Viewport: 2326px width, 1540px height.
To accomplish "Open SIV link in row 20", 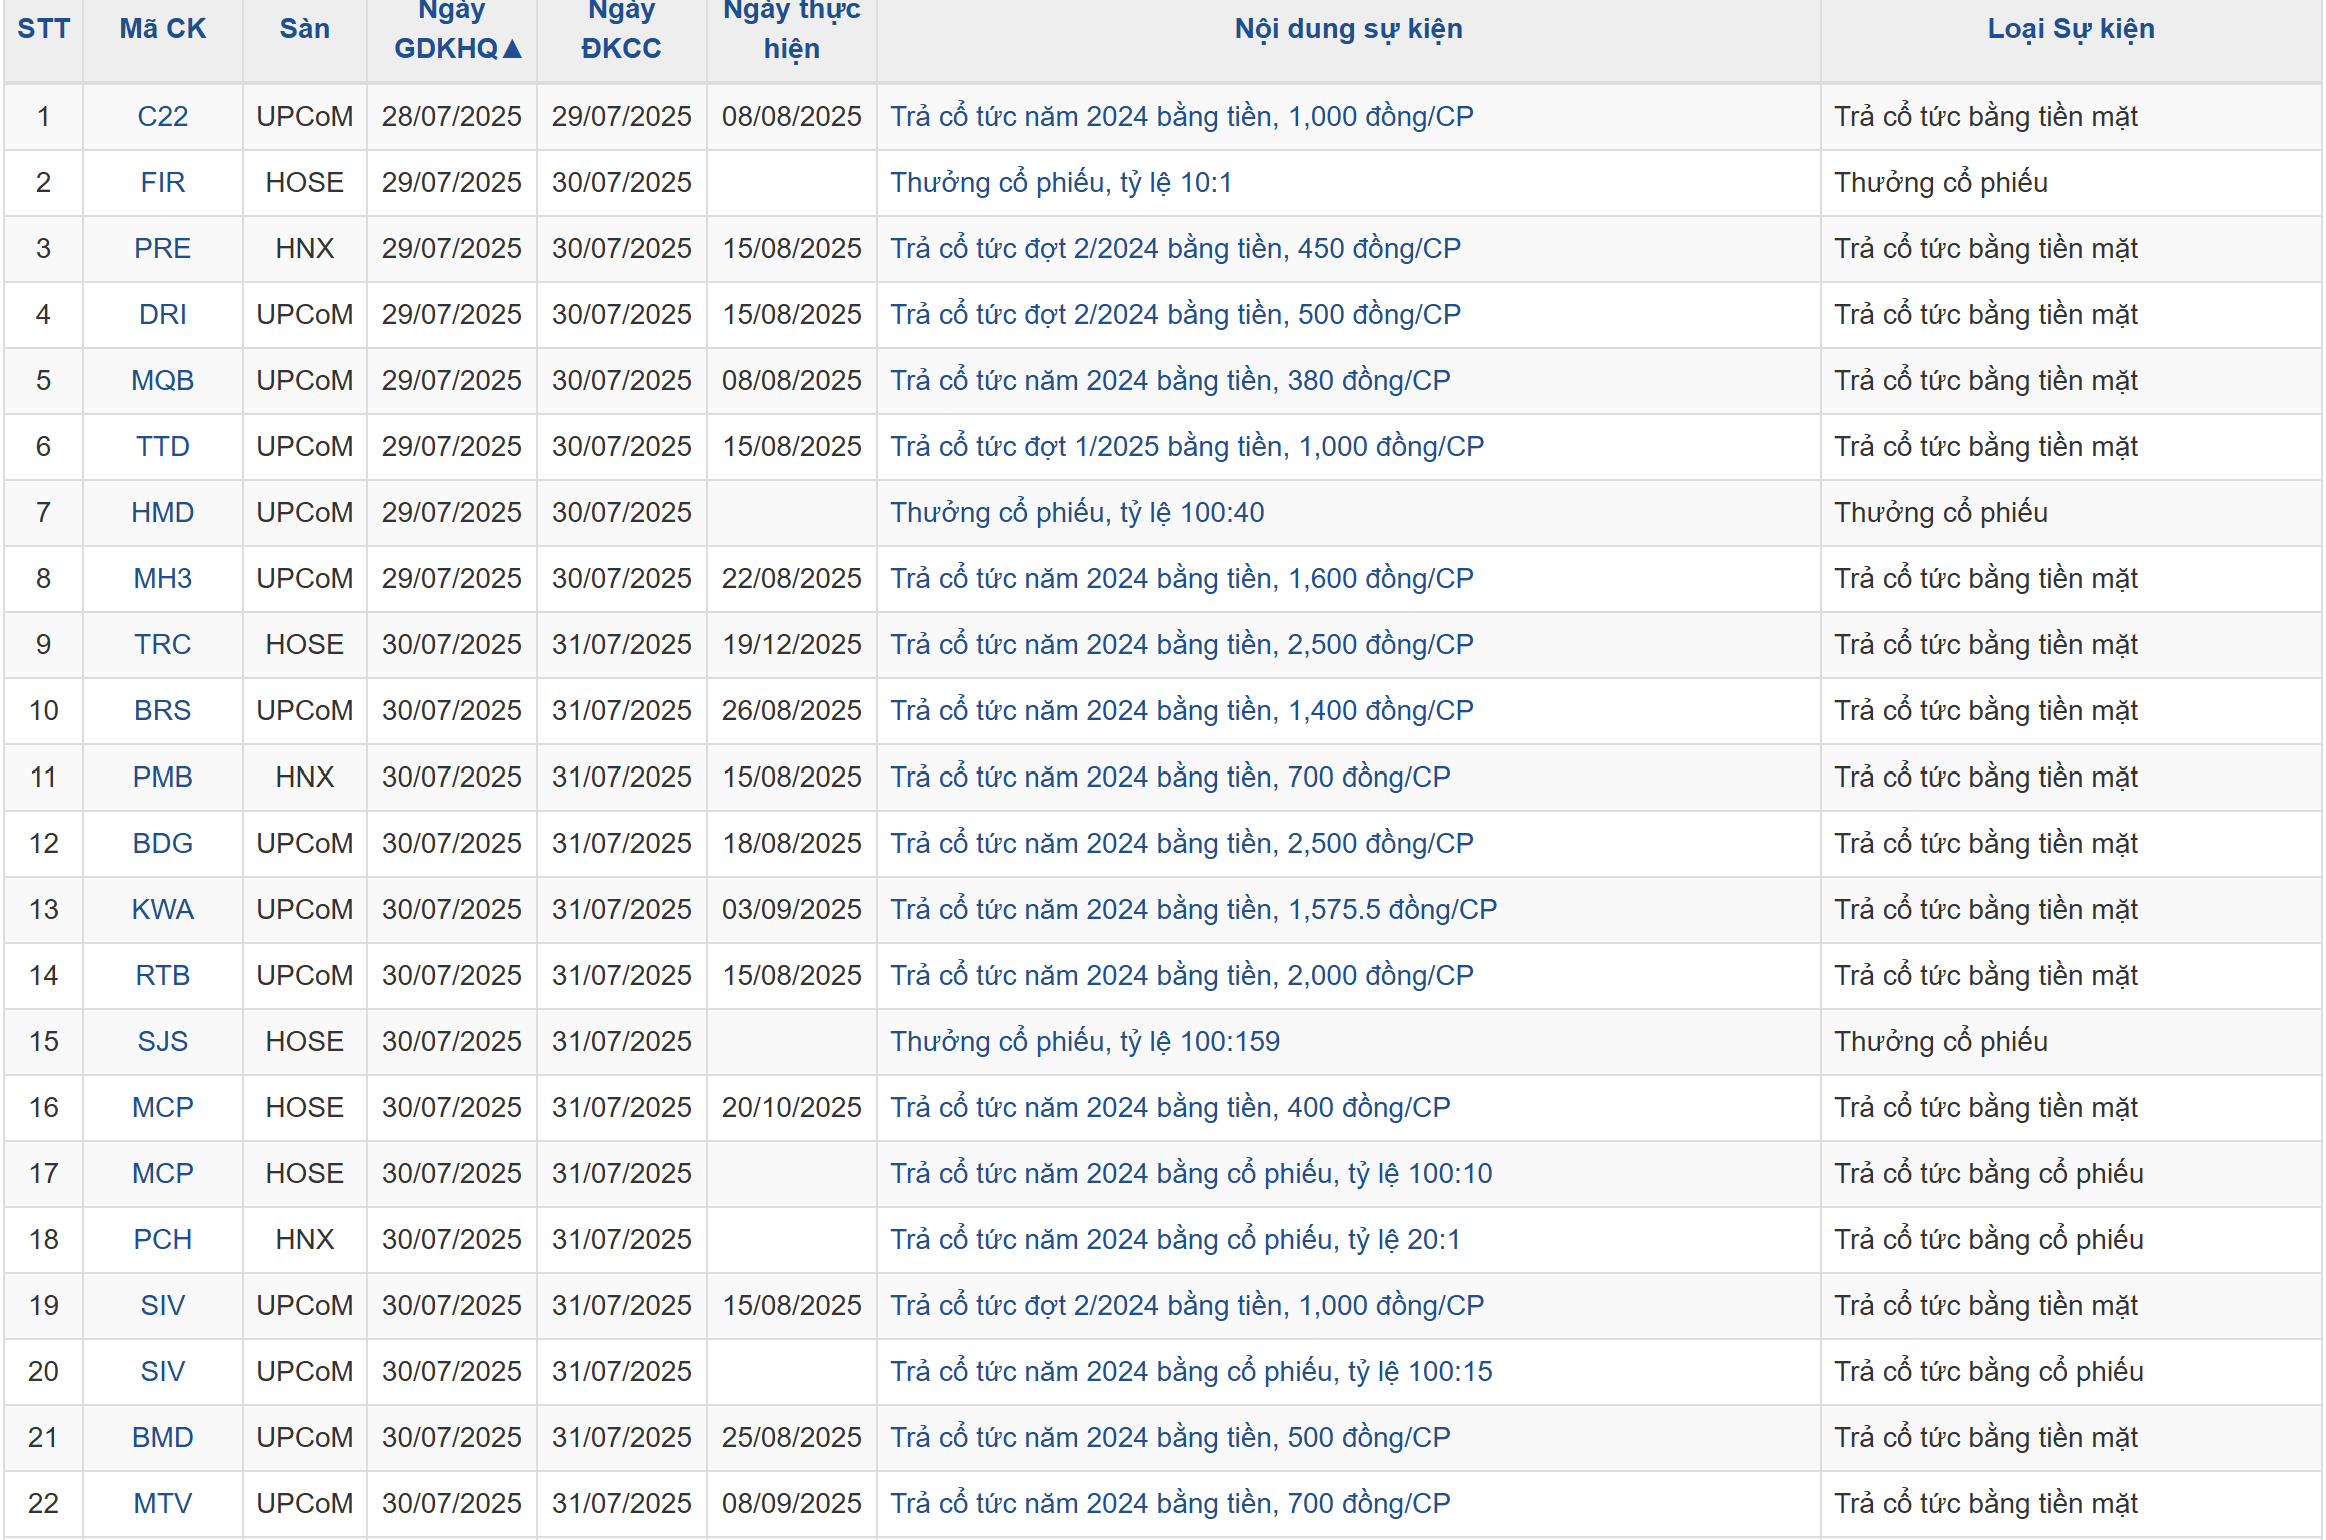I will coord(163,1372).
